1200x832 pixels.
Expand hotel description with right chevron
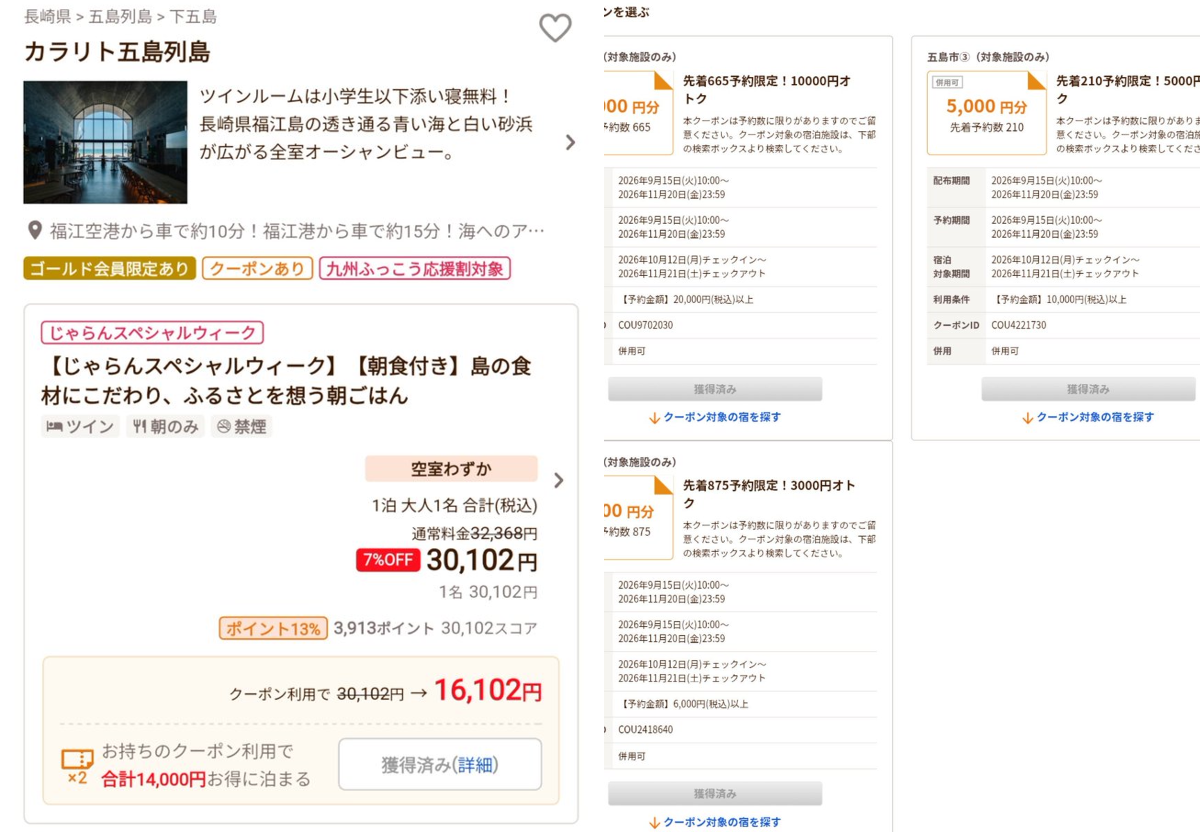570,142
